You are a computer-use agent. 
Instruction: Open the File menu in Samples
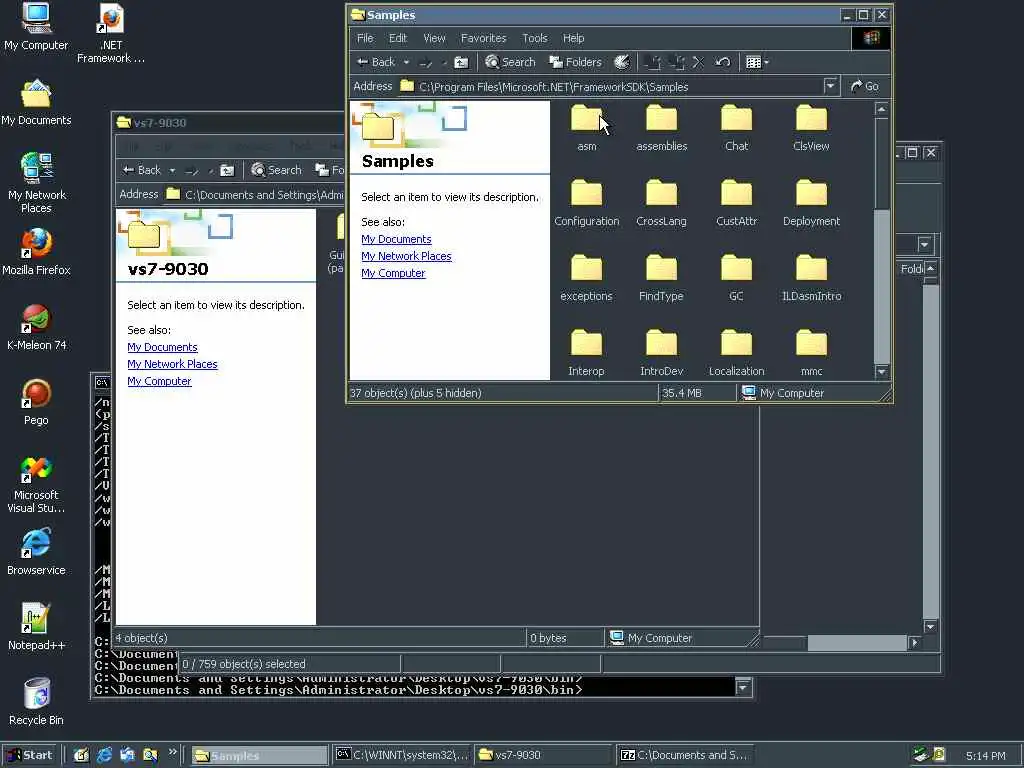[365, 38]
